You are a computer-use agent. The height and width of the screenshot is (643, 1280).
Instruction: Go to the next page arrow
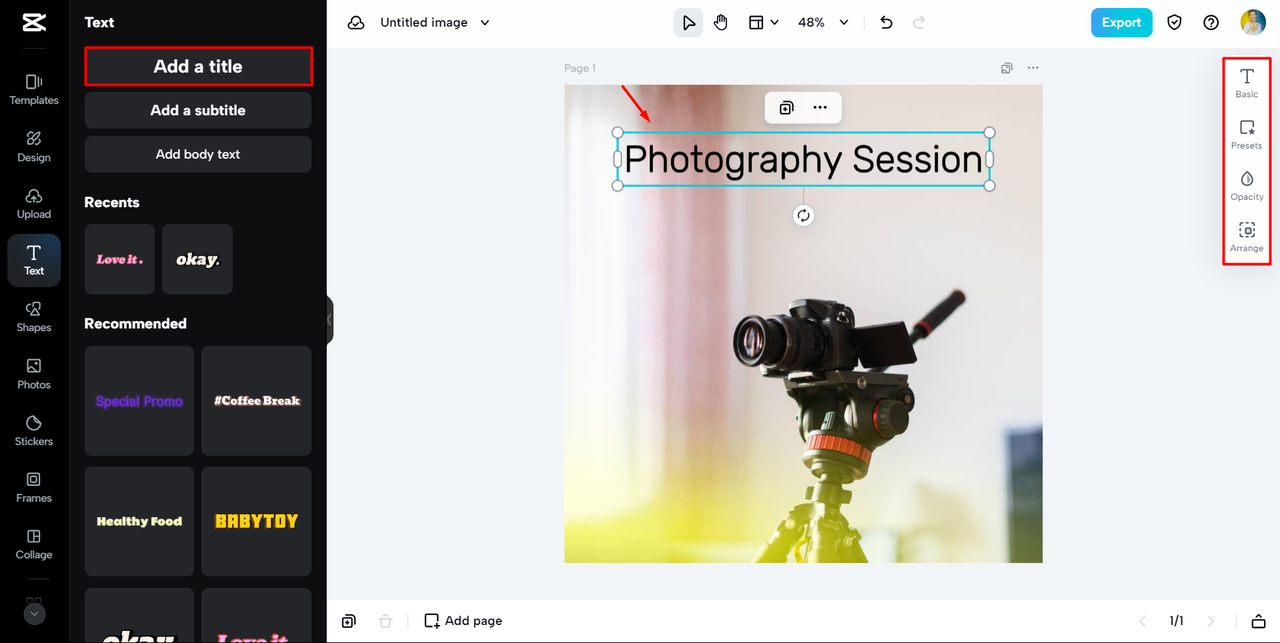point(1211,621)
